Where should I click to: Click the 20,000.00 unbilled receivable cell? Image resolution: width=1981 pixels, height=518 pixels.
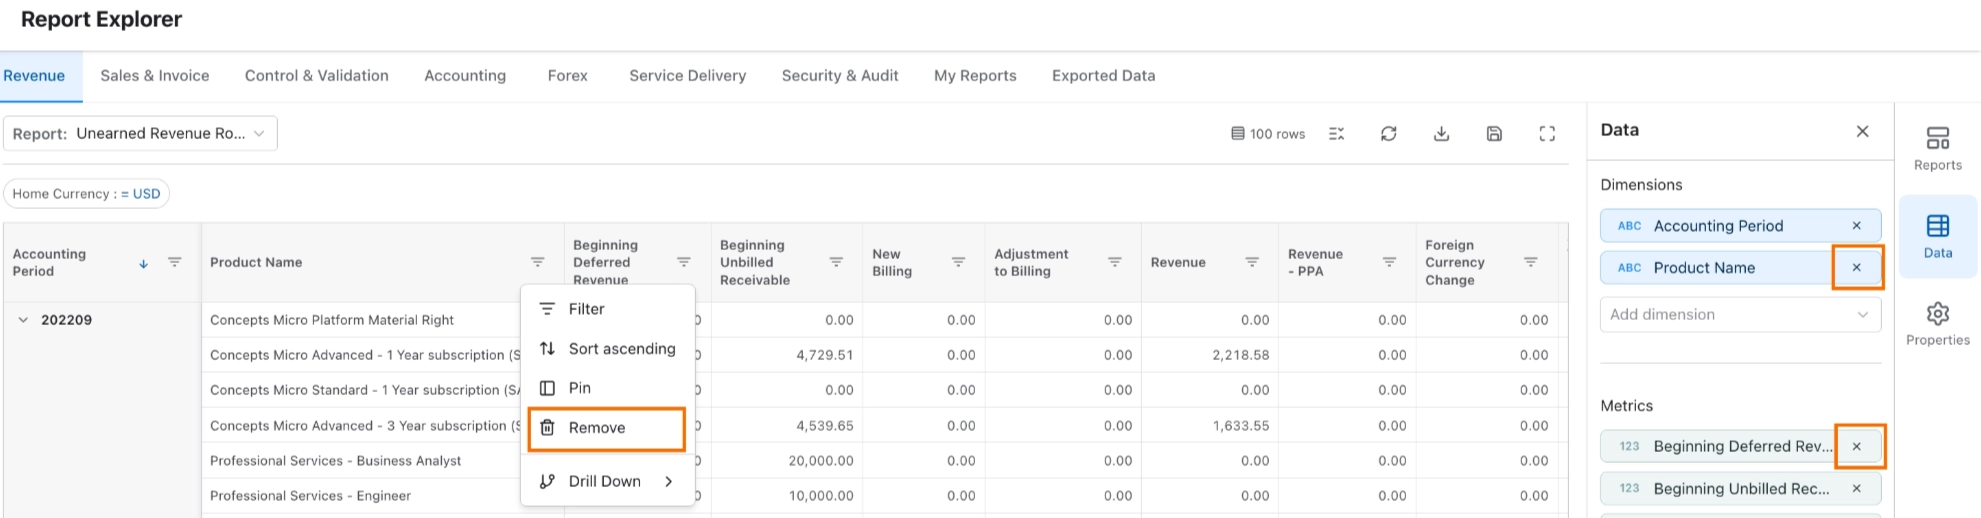(820, 461)
